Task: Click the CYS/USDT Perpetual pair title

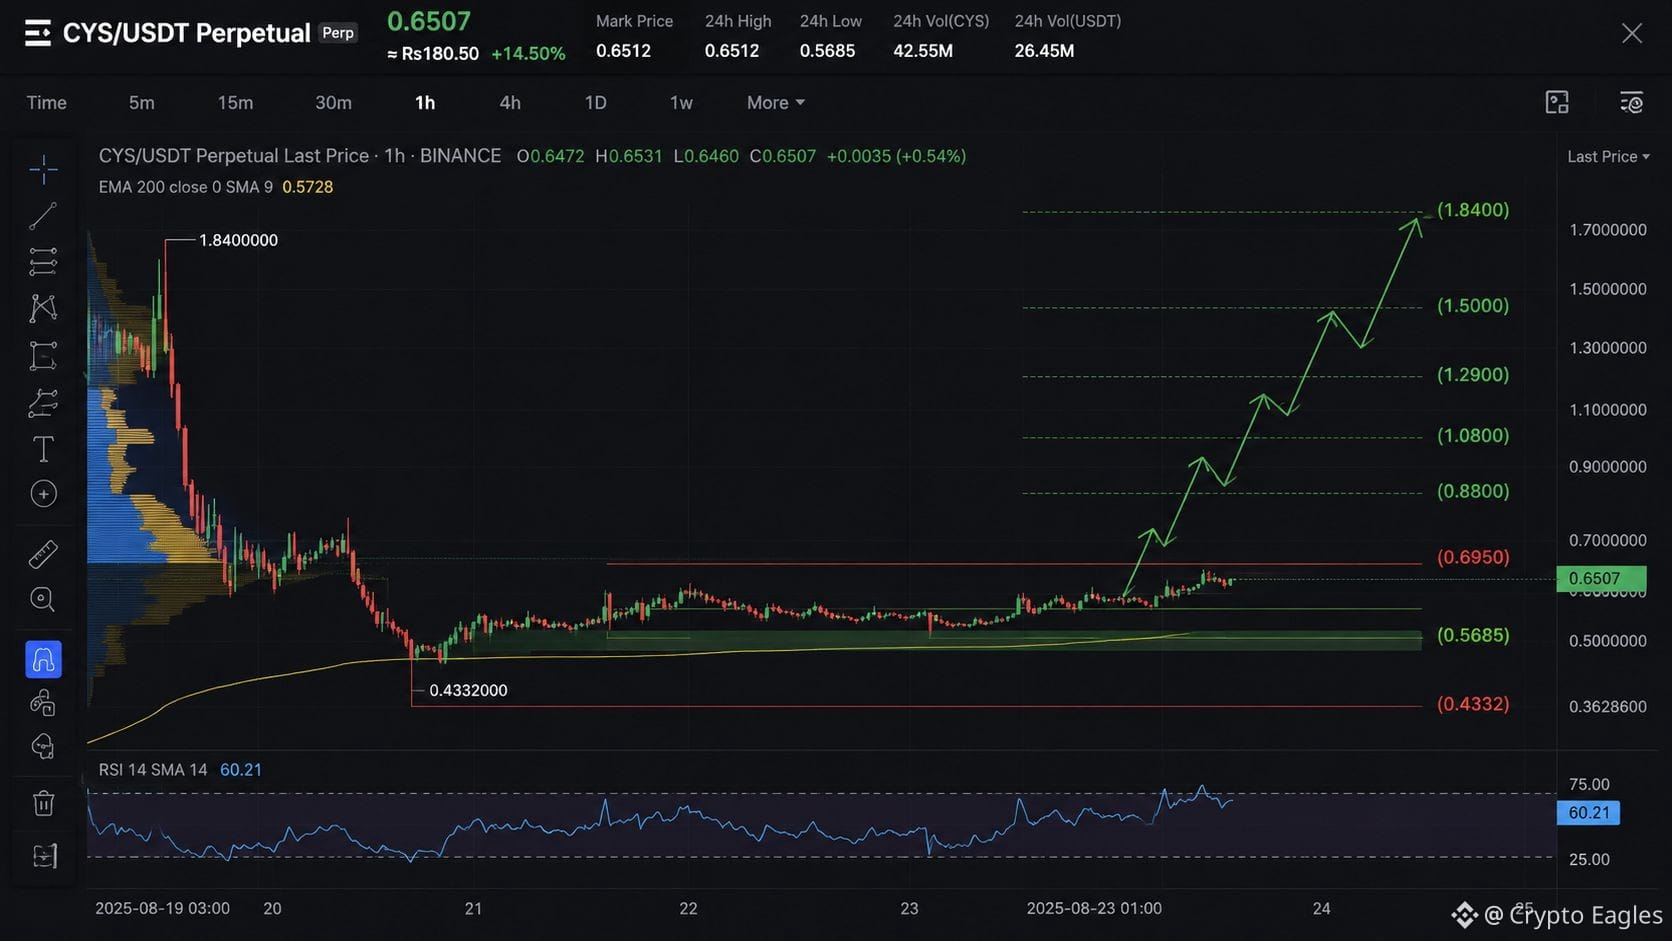Action: tap(187, 33)
